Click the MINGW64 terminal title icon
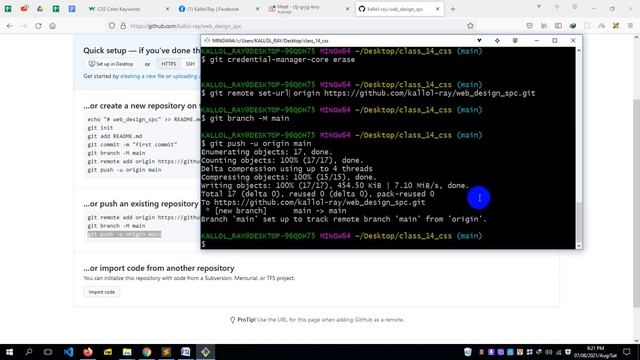 (207, 40)
